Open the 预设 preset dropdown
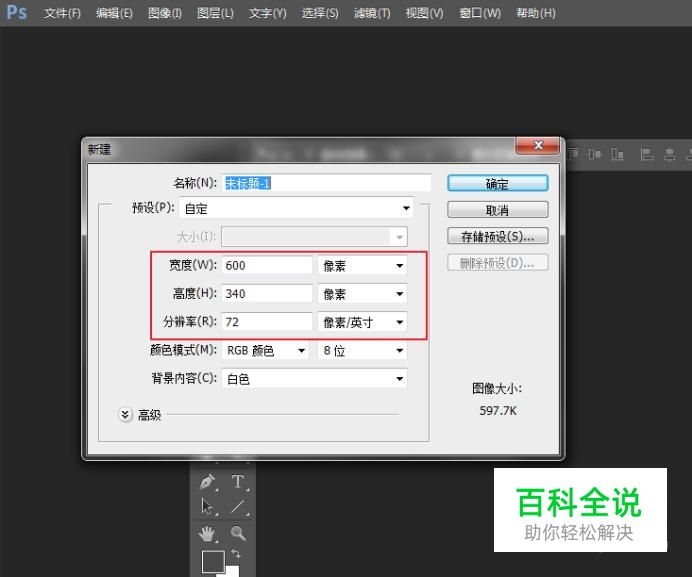Viewport: 692px width, 577px height. click(x=297, y=208)
